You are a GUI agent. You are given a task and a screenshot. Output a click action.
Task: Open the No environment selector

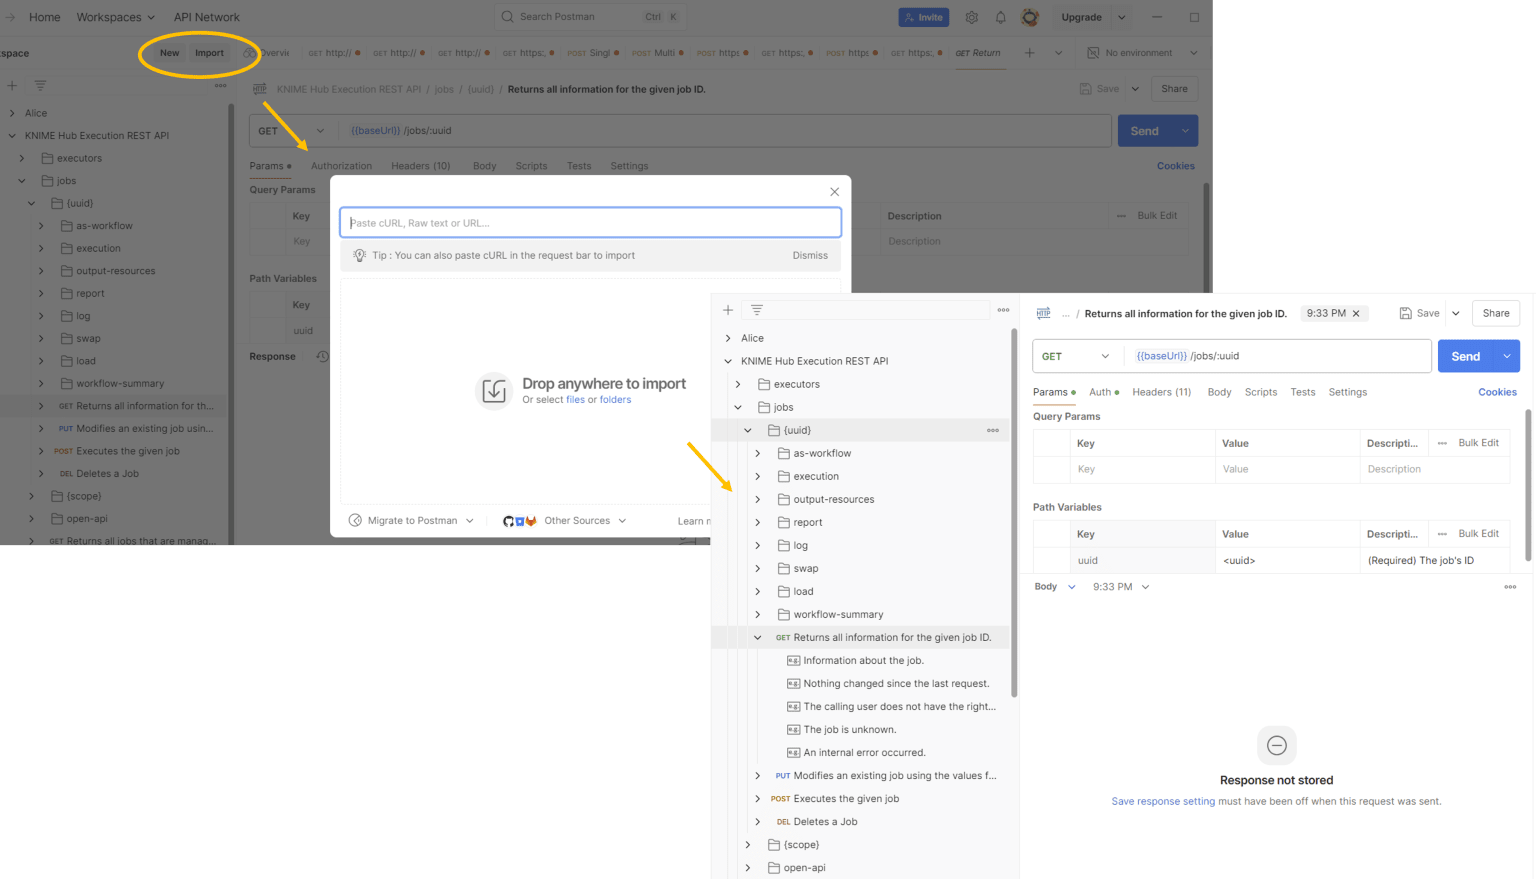click(x=1142, y=53)
